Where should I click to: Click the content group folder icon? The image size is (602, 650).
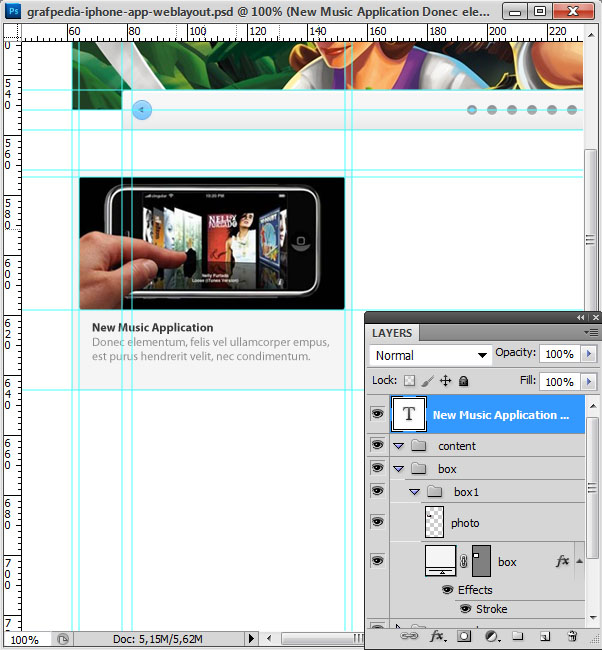point(418,446)
